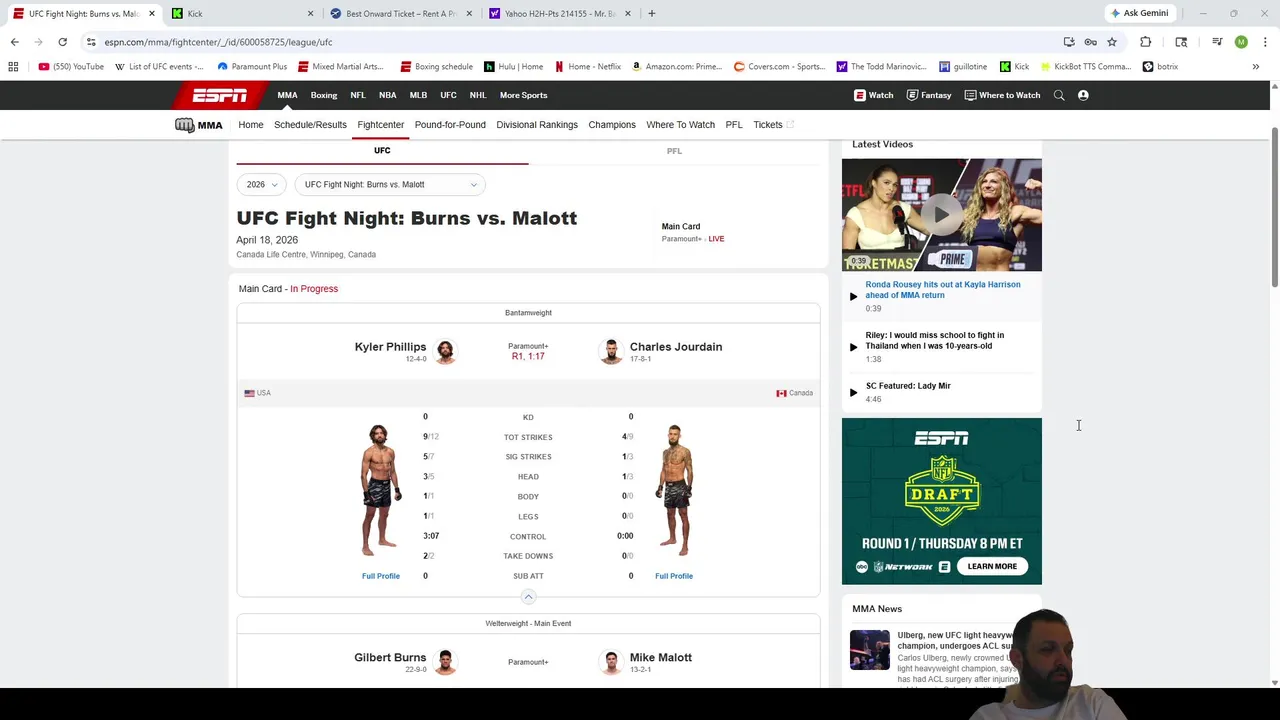Play the Ronda Rousey video thumbnail
Viewport: 1280px width, 720px height.
[941, 214]
